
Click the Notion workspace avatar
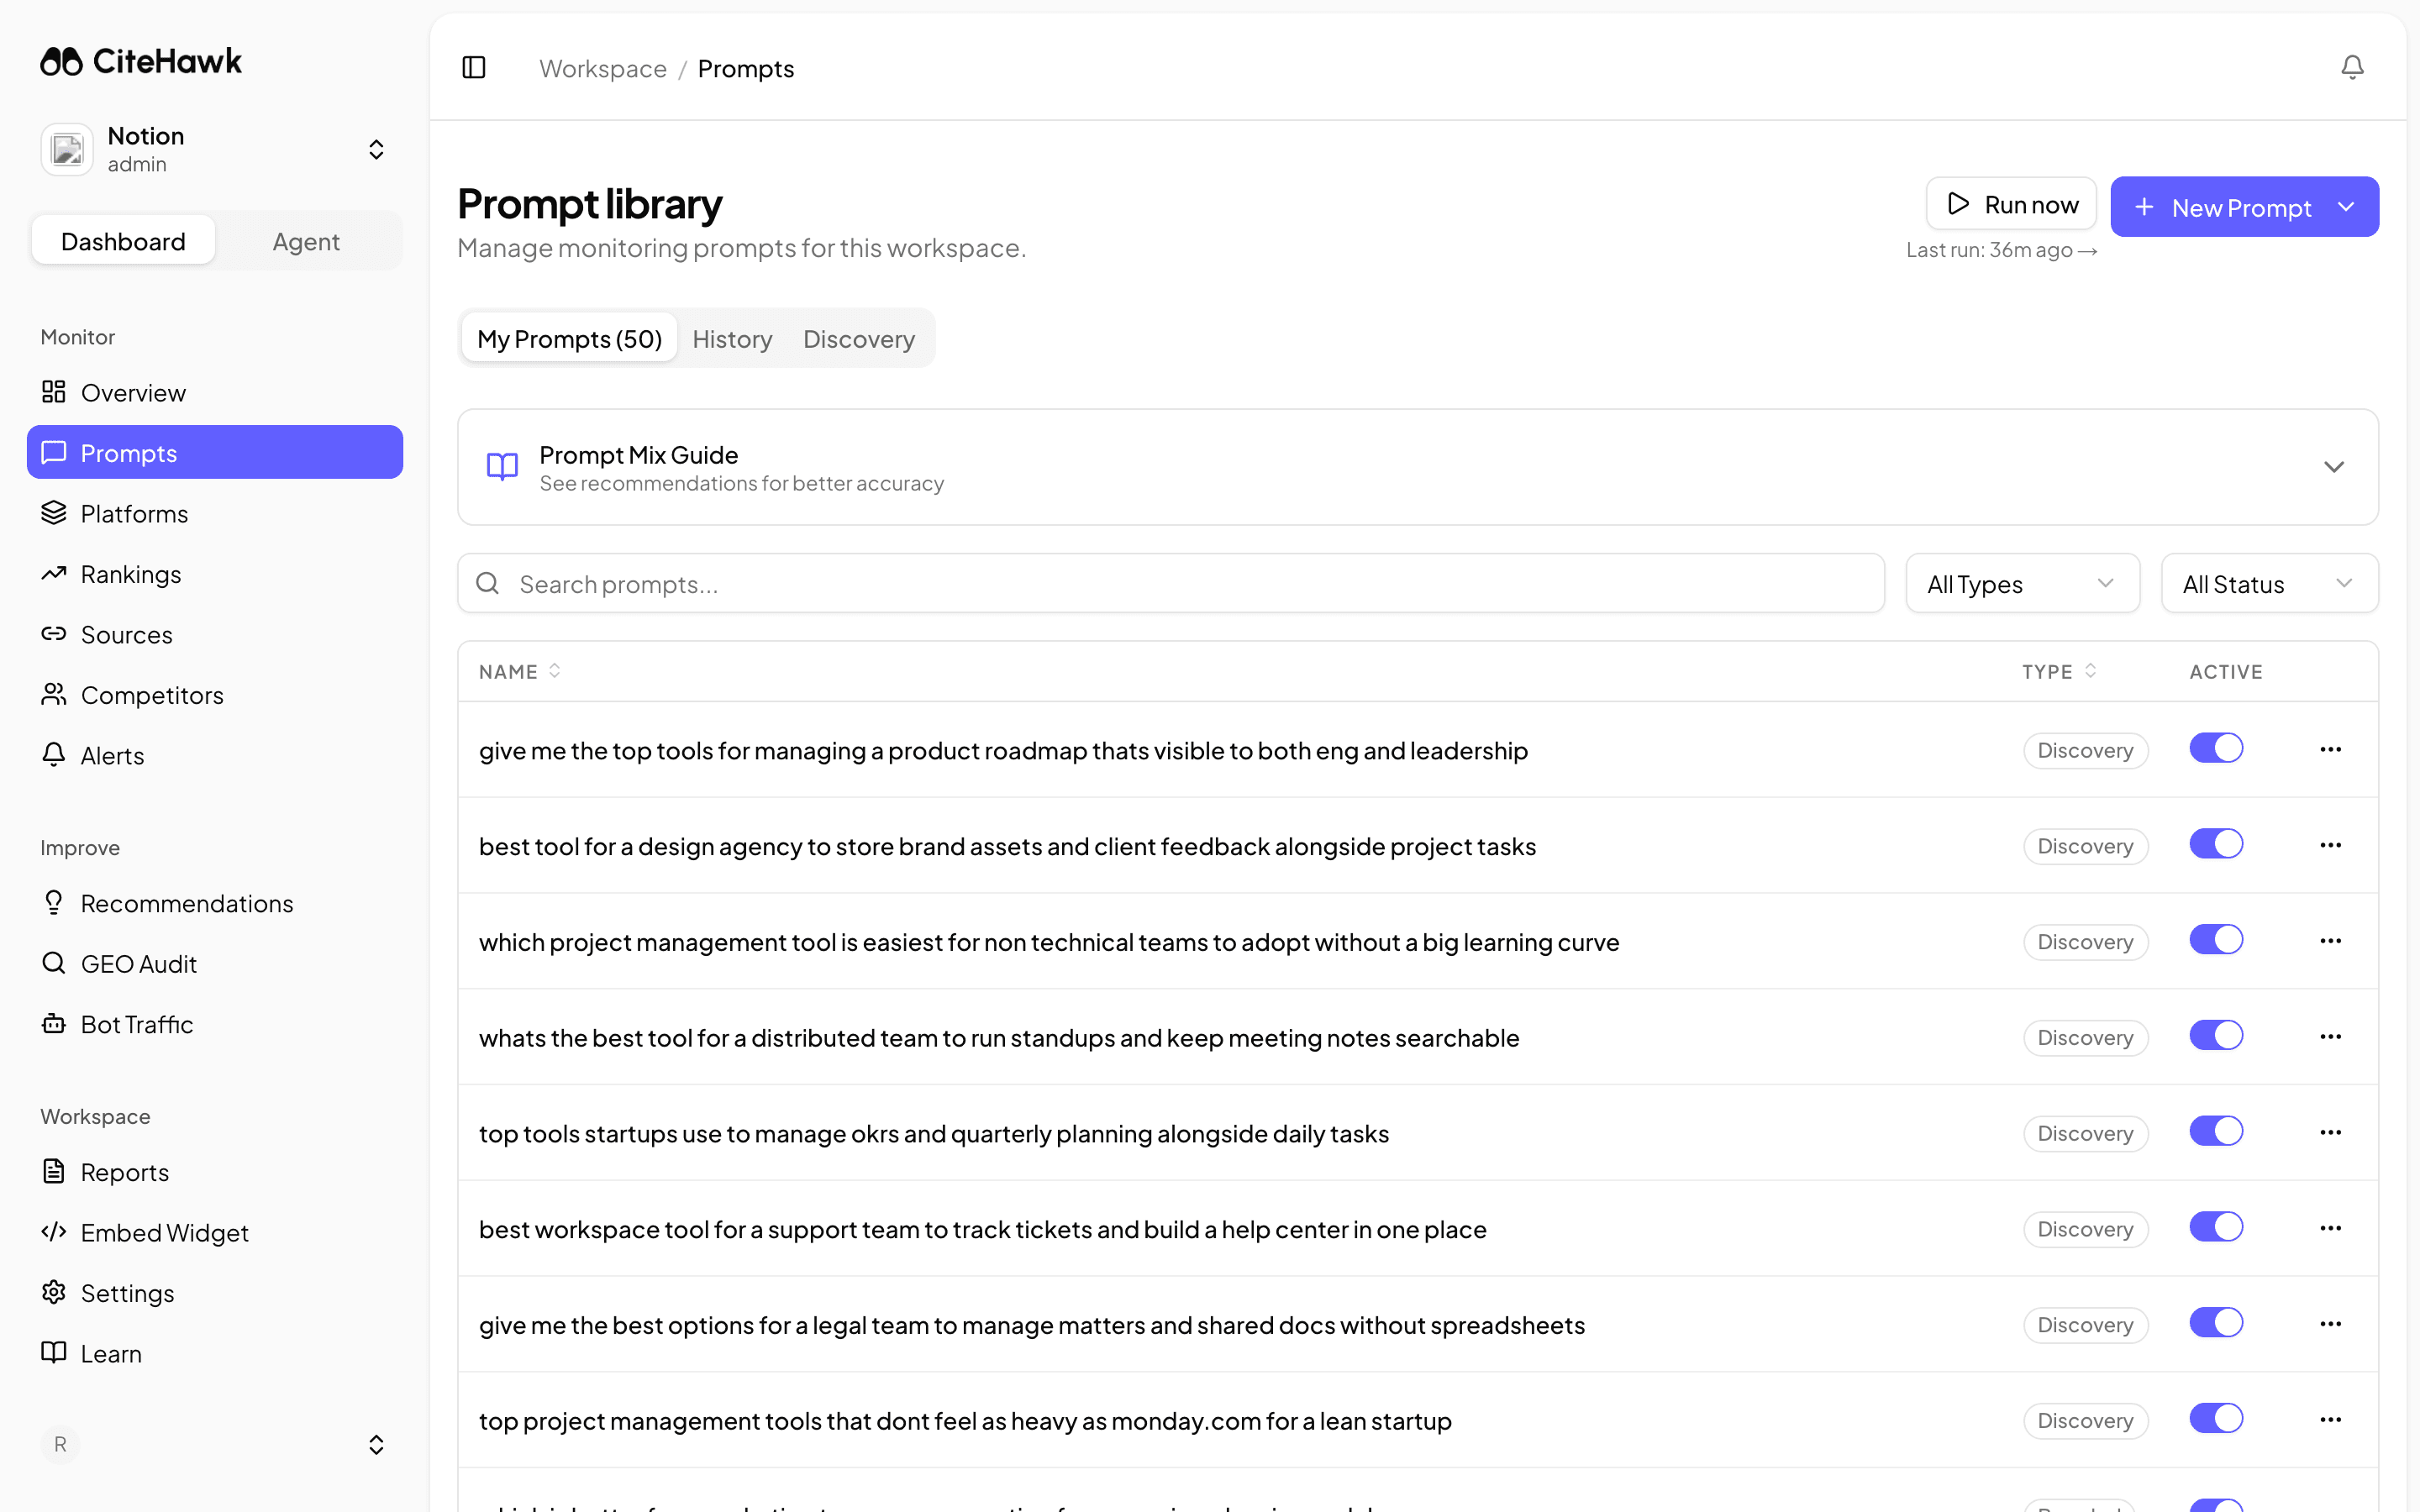(67, 150)
